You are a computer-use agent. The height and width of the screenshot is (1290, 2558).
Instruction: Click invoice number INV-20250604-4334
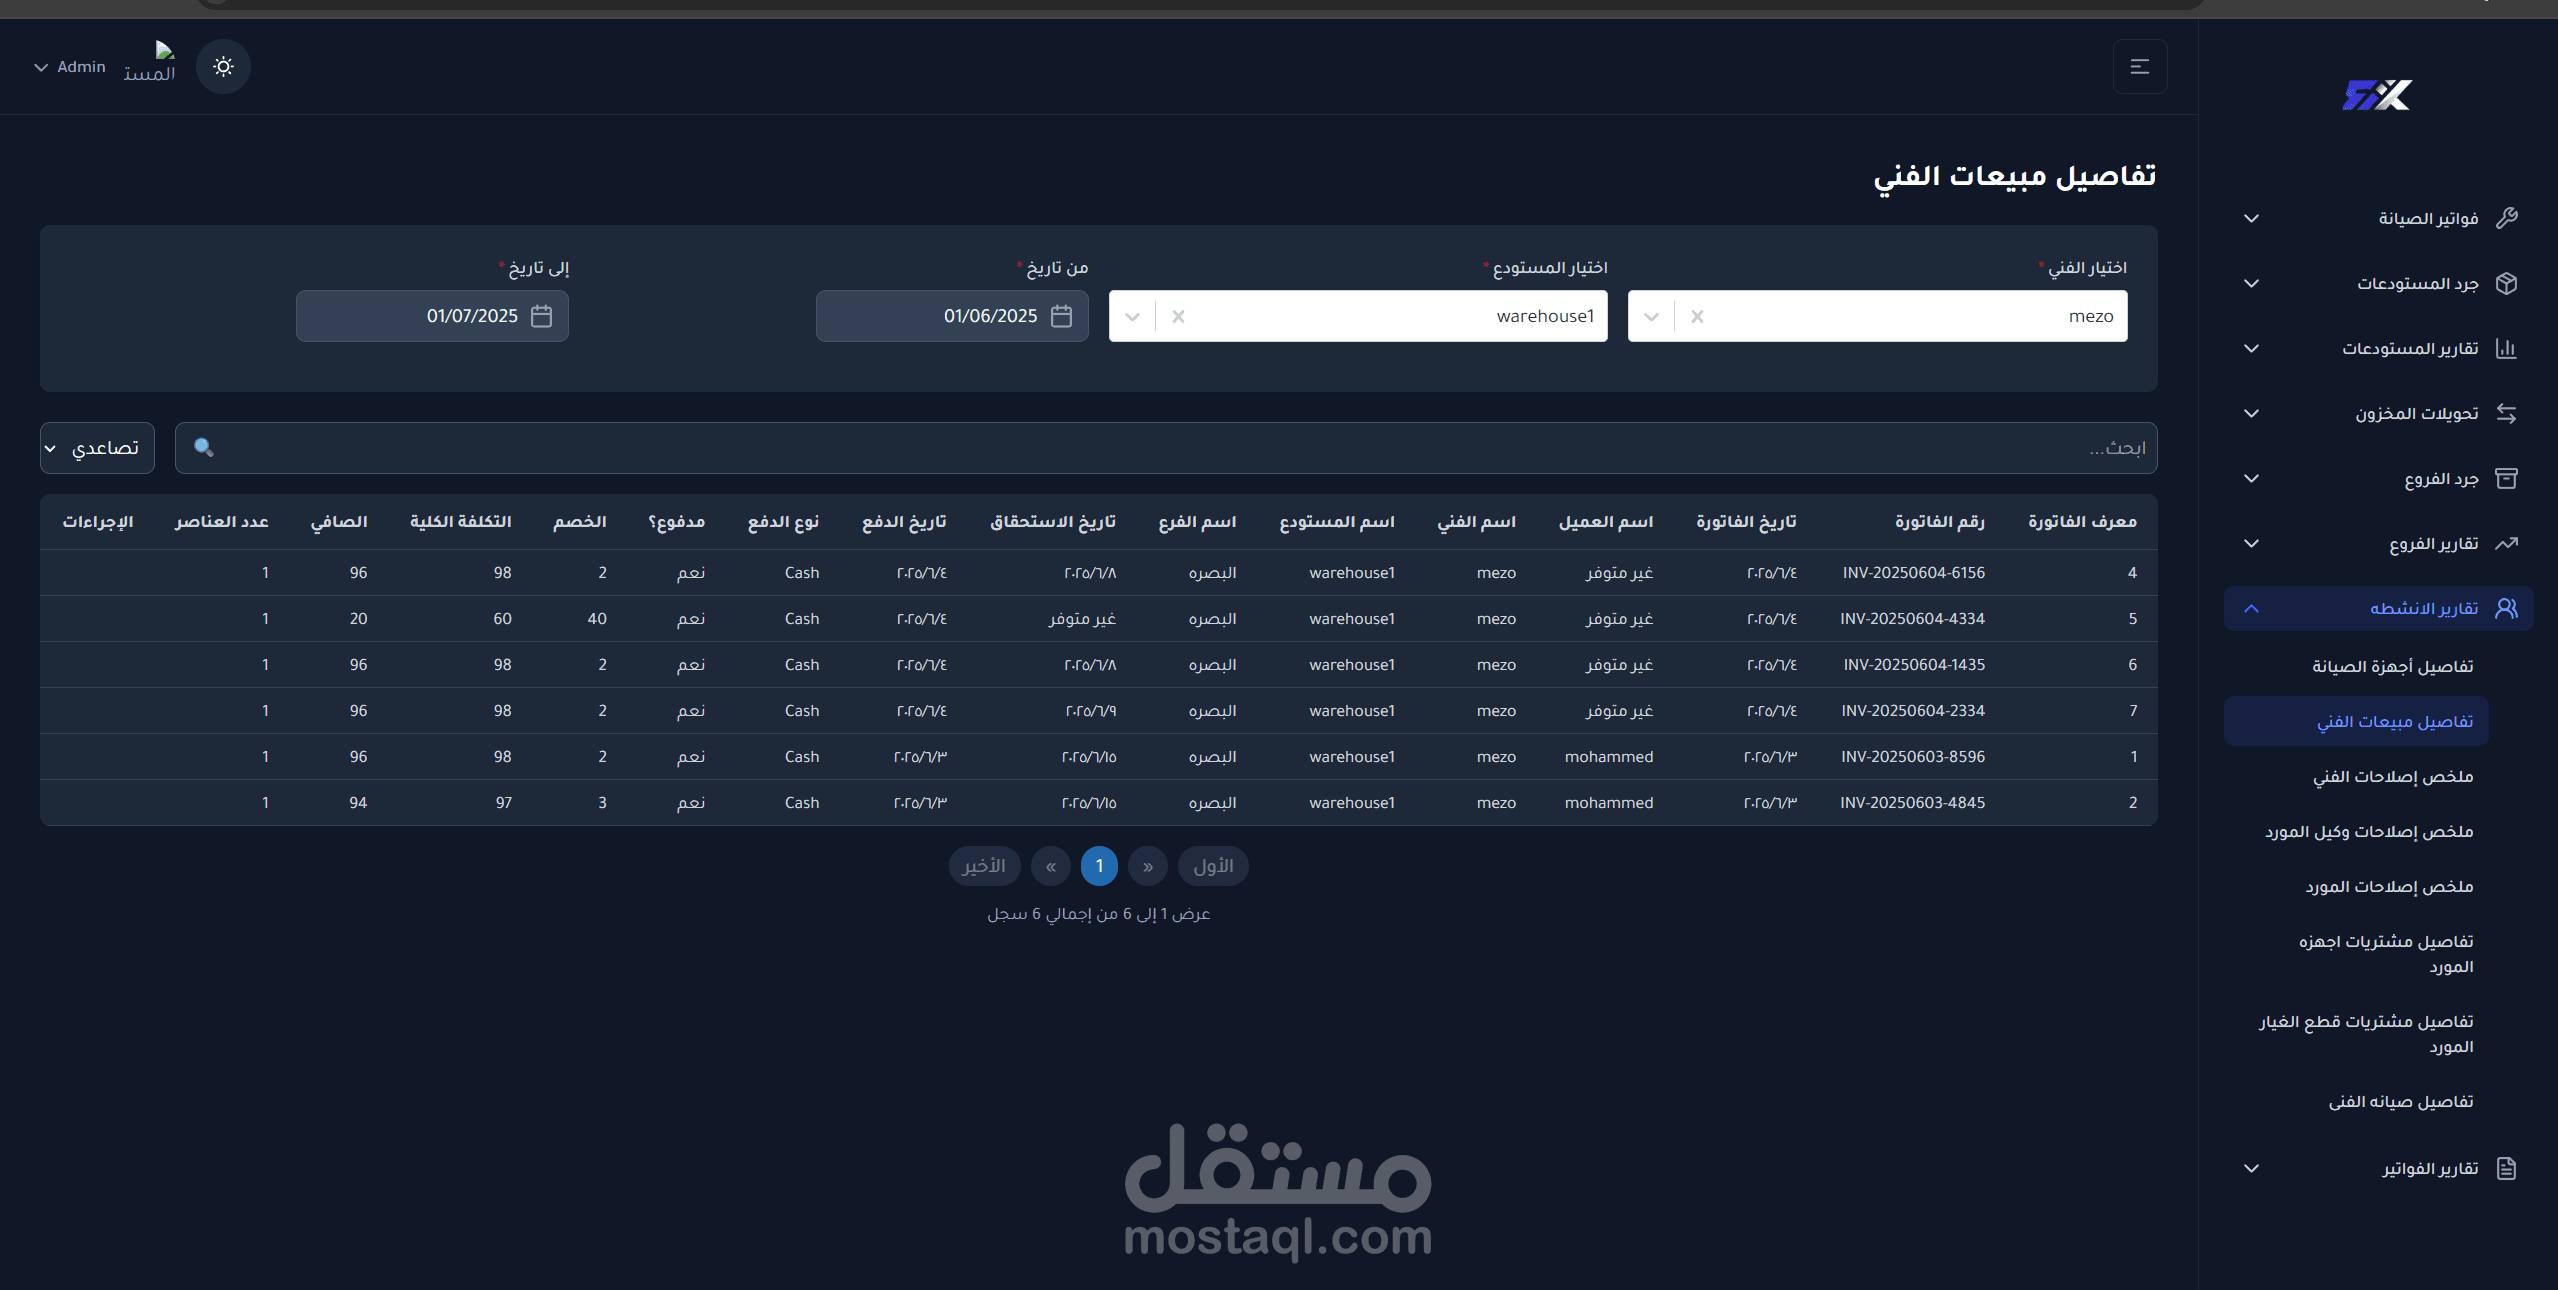(1912, 619)
